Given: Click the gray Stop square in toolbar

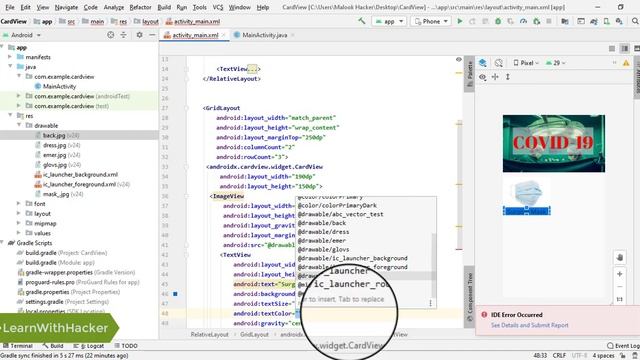Looking at the screenshot, I should [x=549, y=21].
